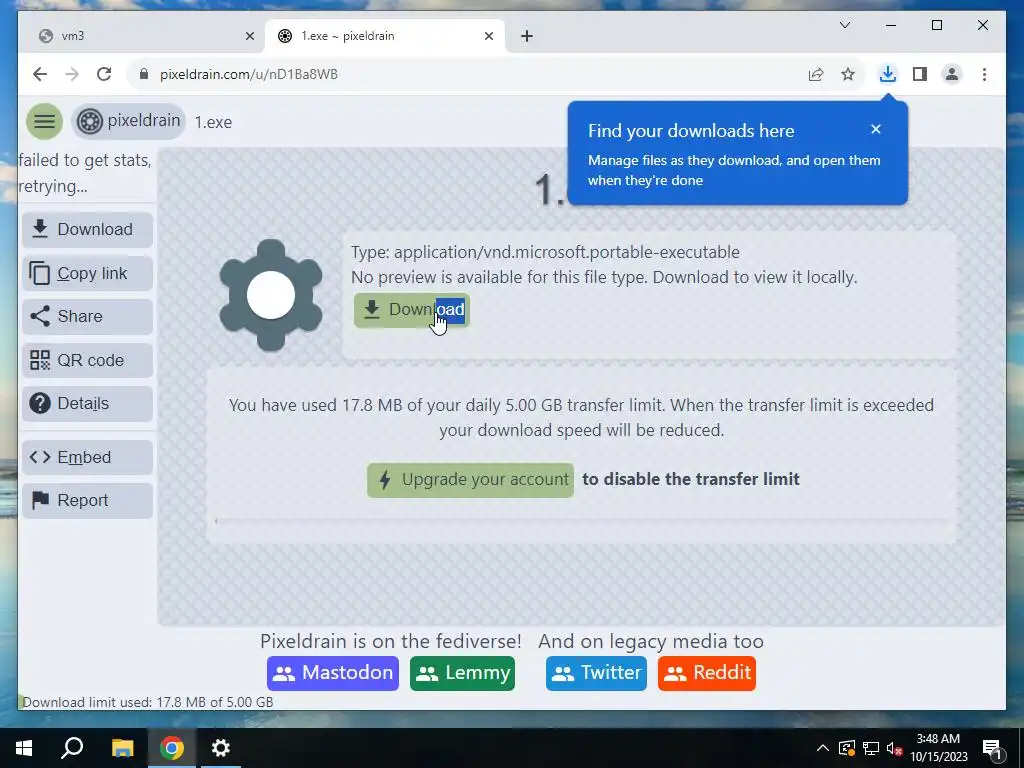Go back to previous page
Viewport: 1024px width, 768px height.
[40, 74]
